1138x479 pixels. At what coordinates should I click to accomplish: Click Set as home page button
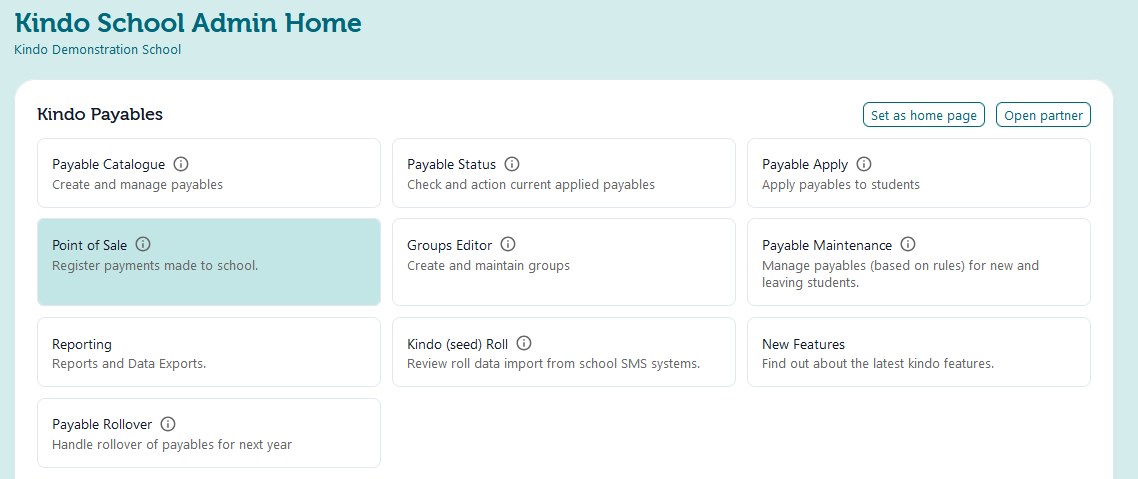924,115
